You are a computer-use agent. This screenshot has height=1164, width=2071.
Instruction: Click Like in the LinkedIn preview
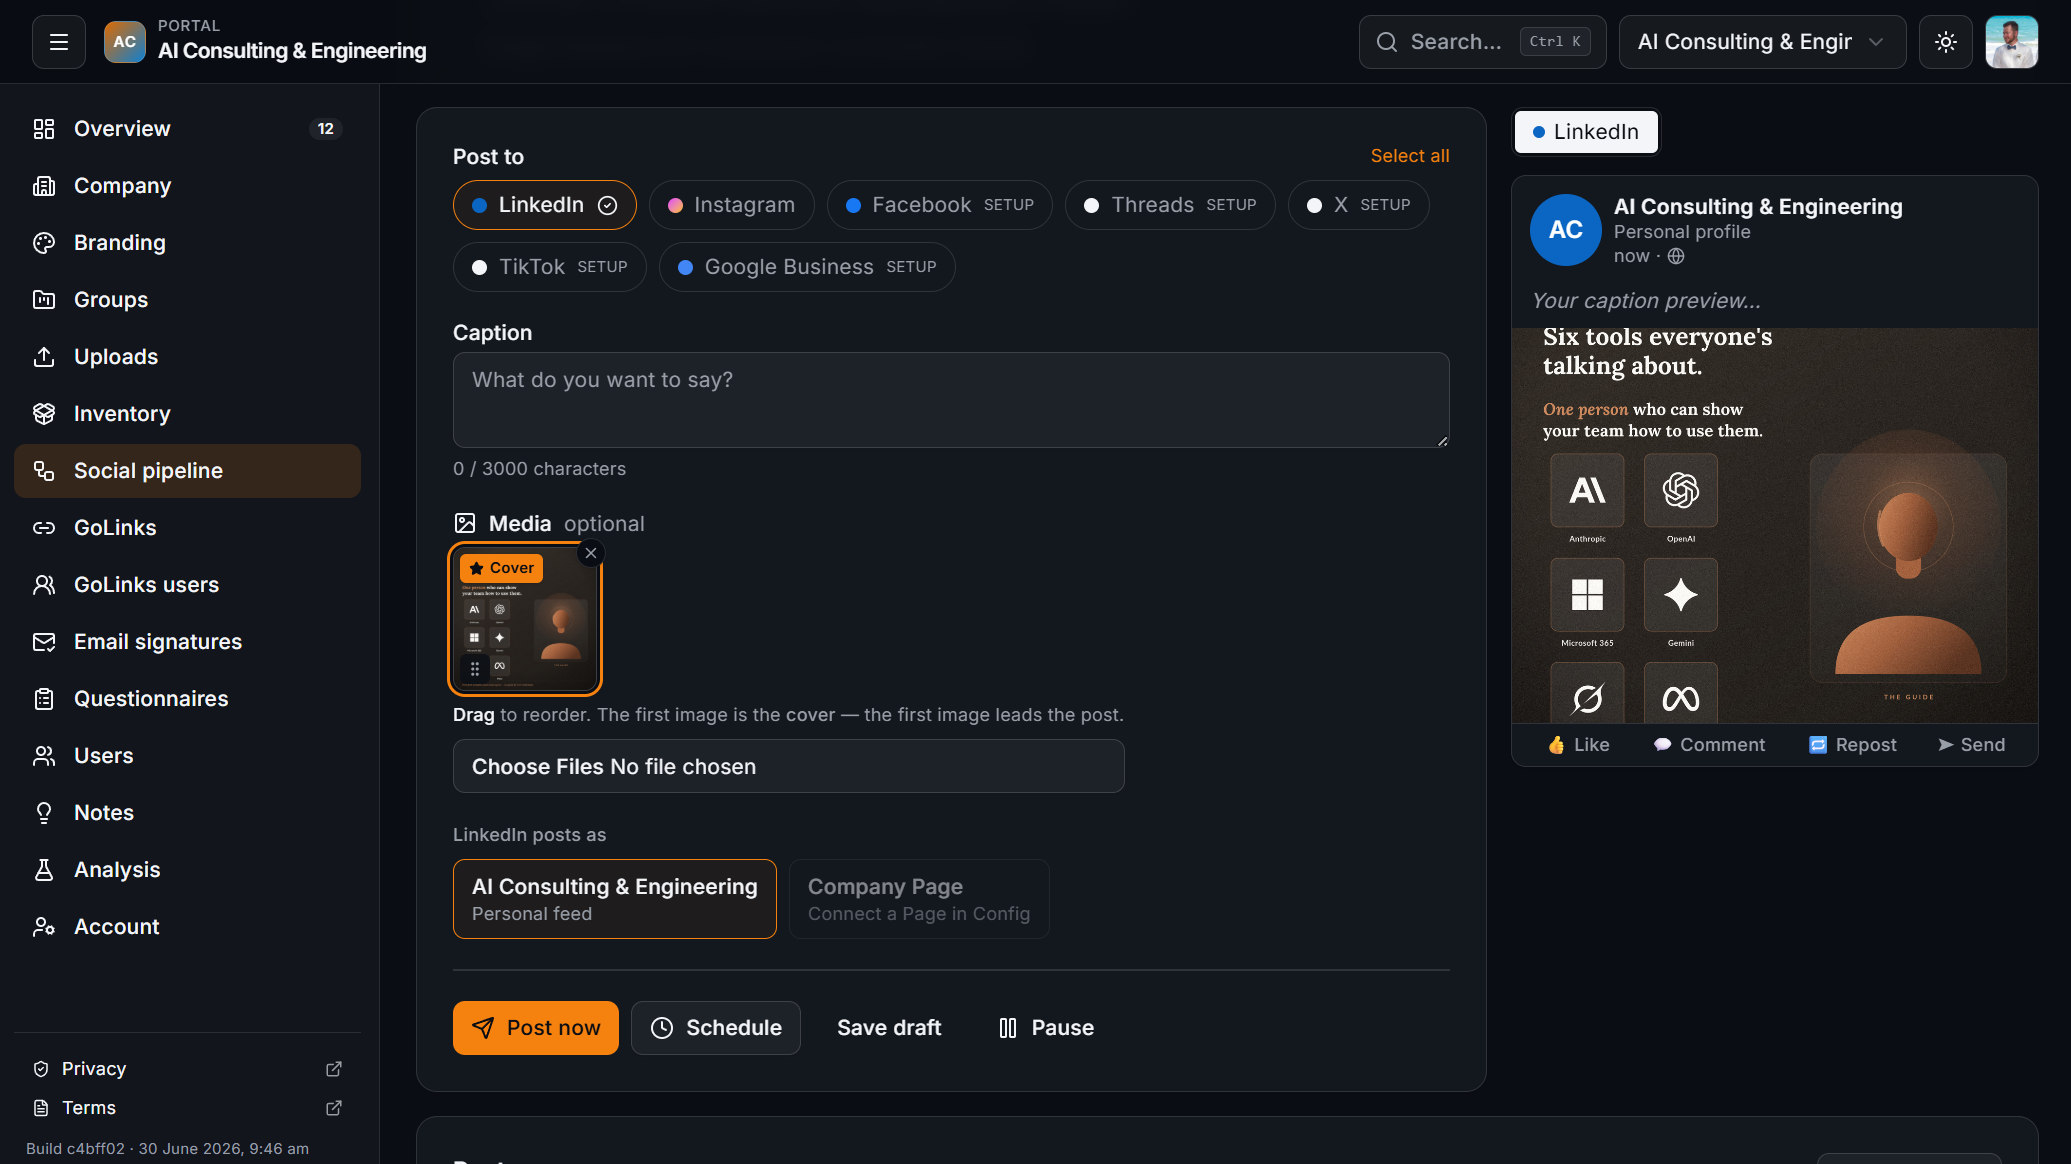coord(1579,745)
